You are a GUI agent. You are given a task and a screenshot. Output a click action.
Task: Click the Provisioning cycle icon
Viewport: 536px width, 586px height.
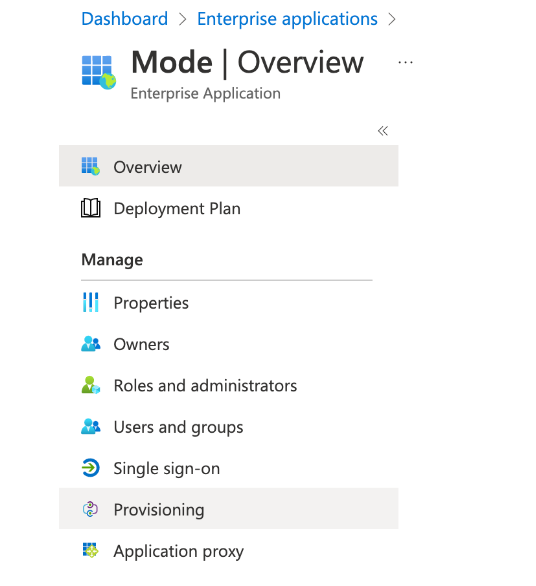coord(90,509)
